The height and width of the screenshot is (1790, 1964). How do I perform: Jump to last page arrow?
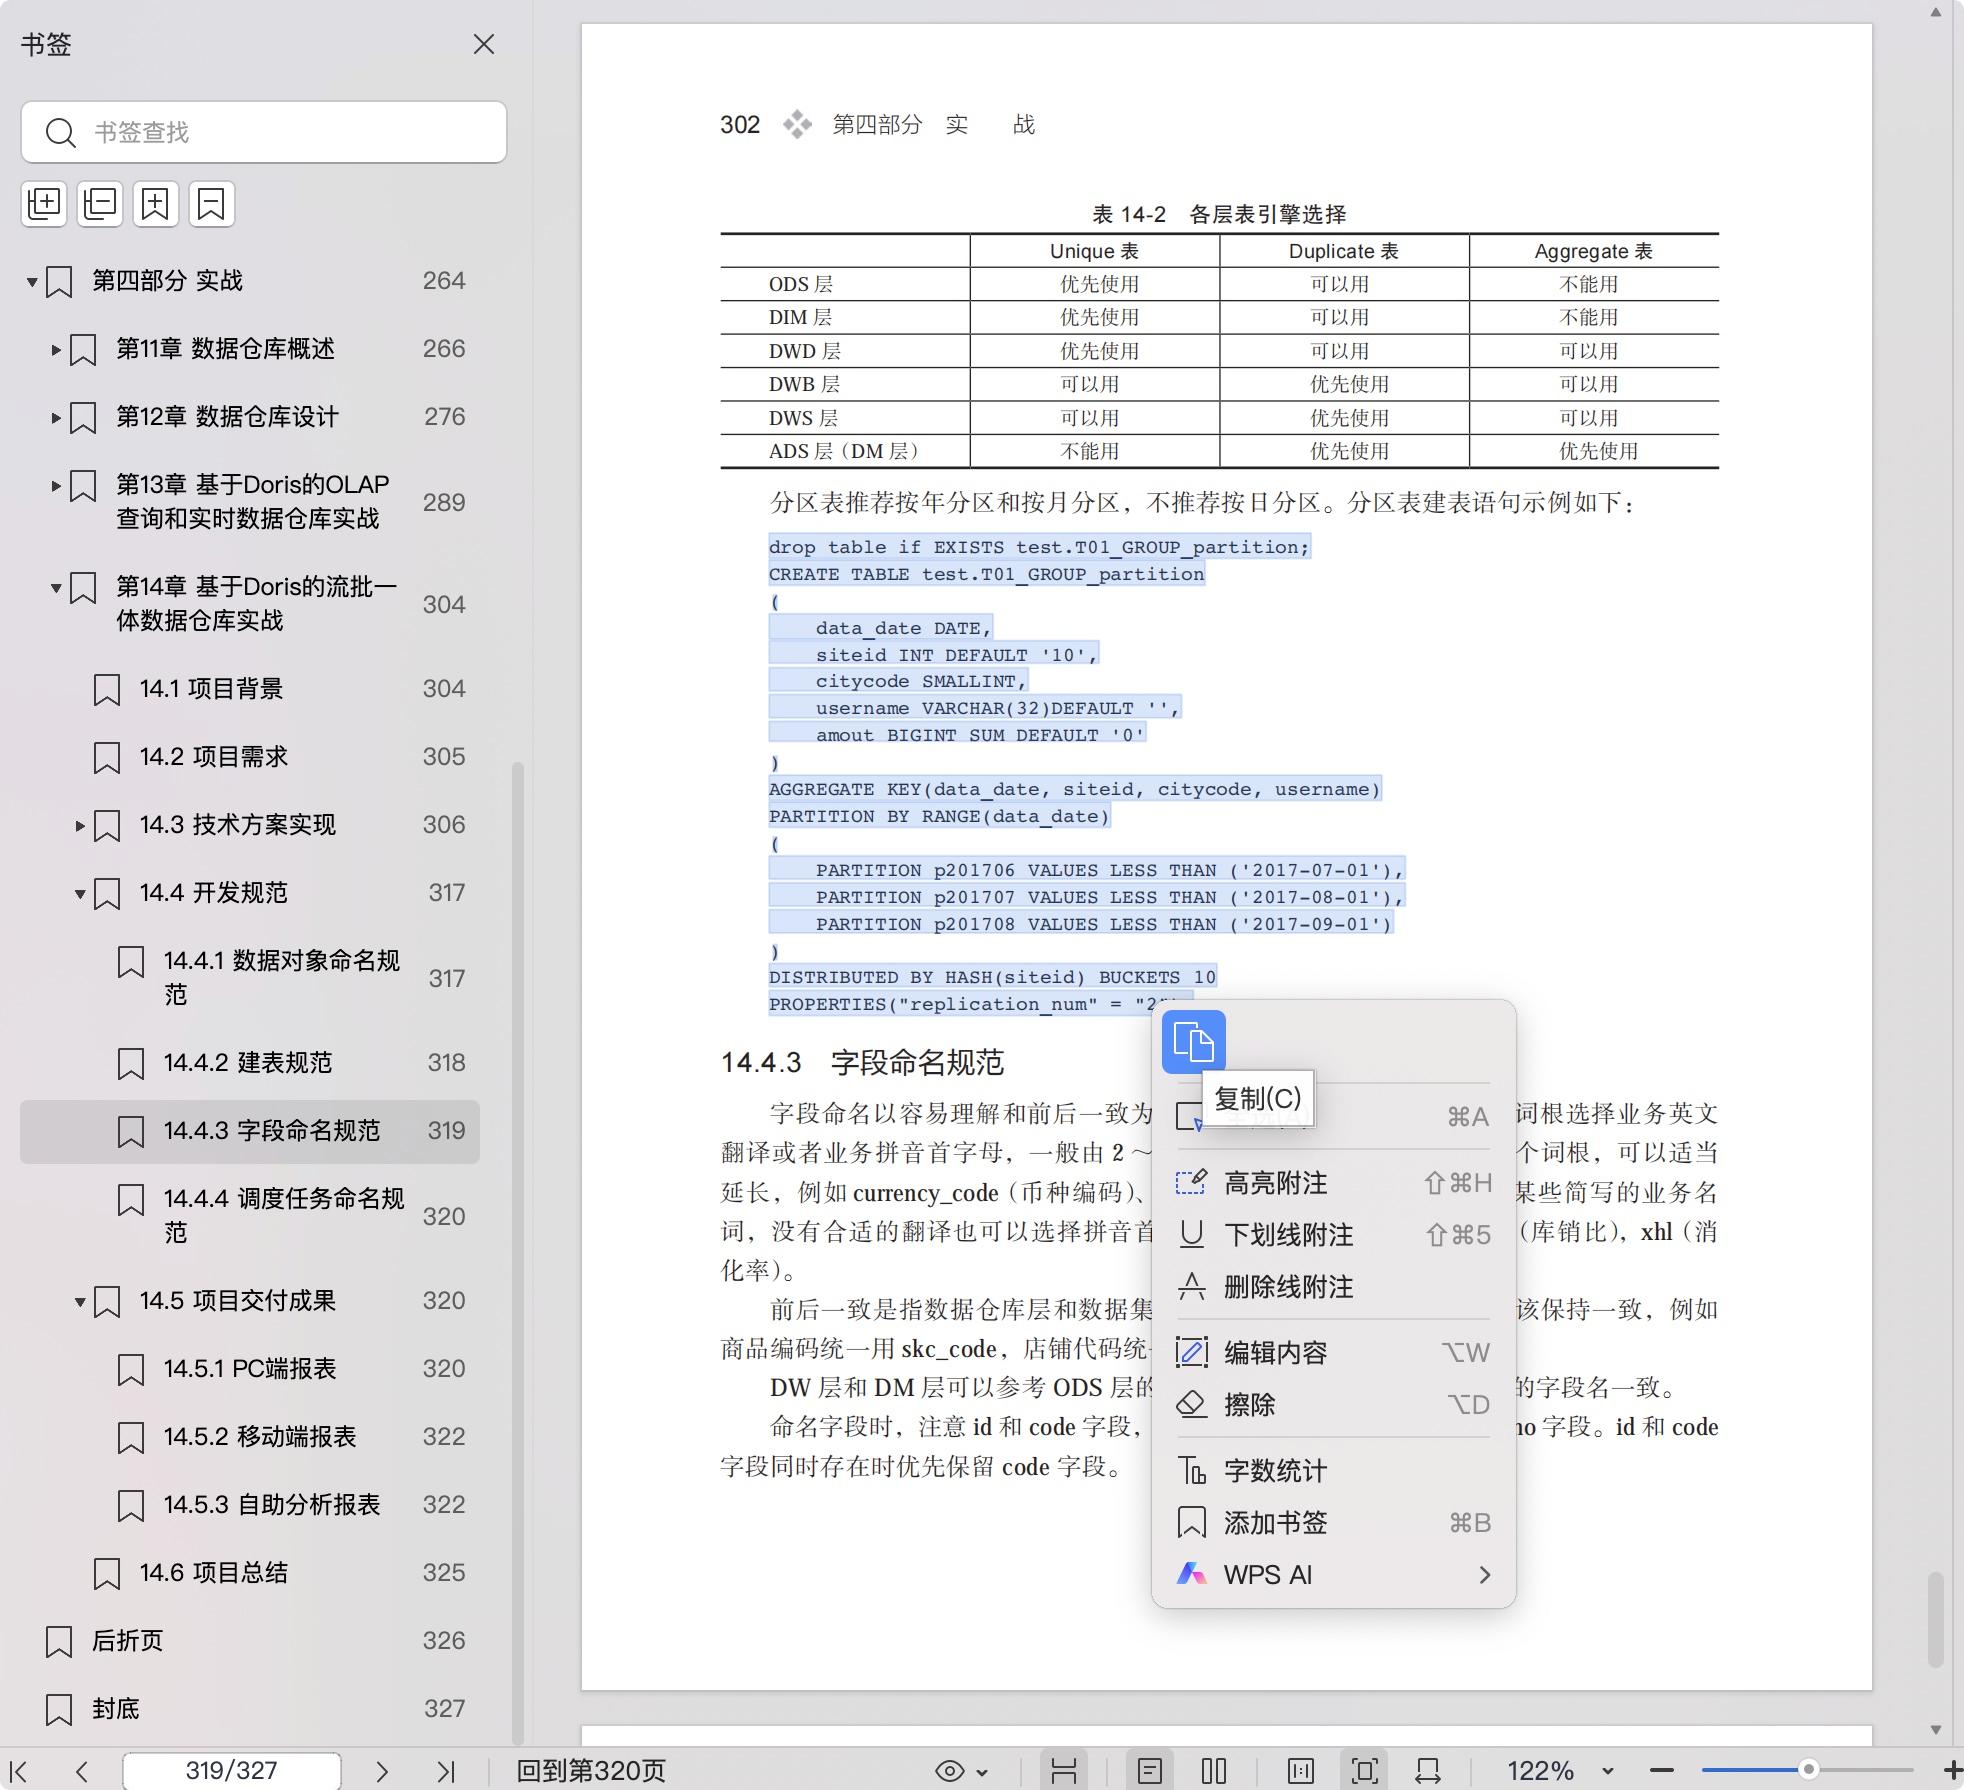pos(446,1771)
